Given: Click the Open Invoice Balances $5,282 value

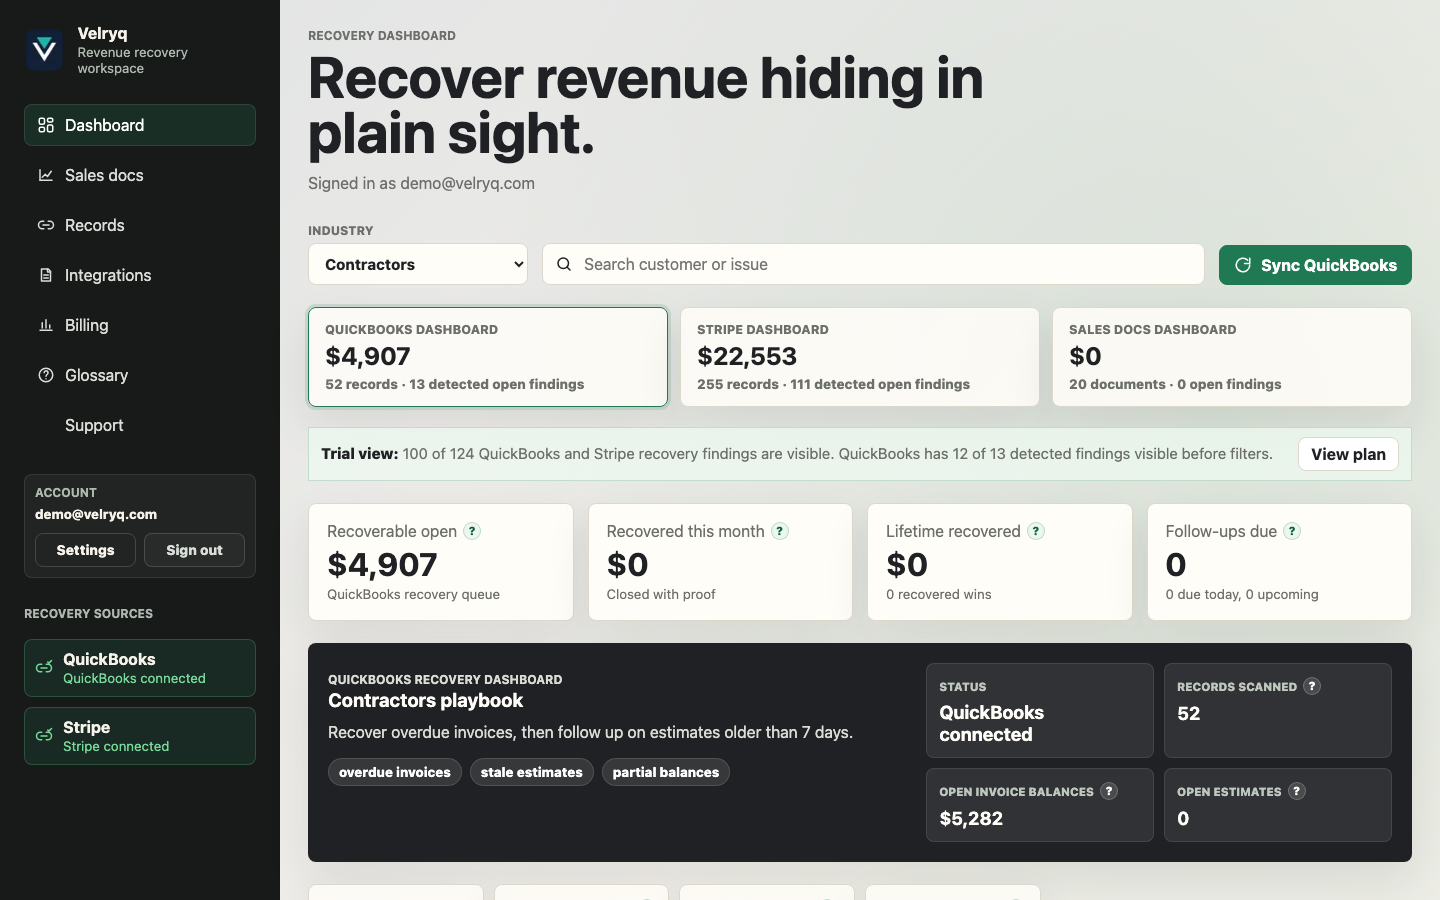Looking at the screenshot, I should pyautogui.click(x=971, y=818).
